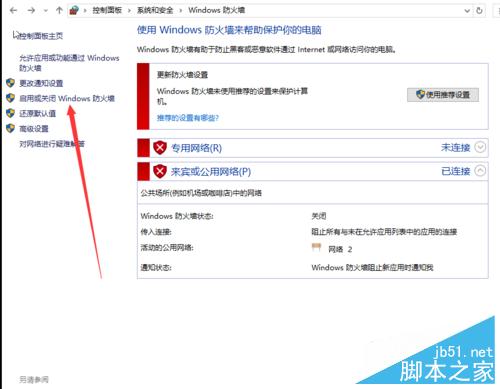The height and width of the screenshot is (389, 500).
Task: Click 未连接 status text
Action: tap(455, 147)
